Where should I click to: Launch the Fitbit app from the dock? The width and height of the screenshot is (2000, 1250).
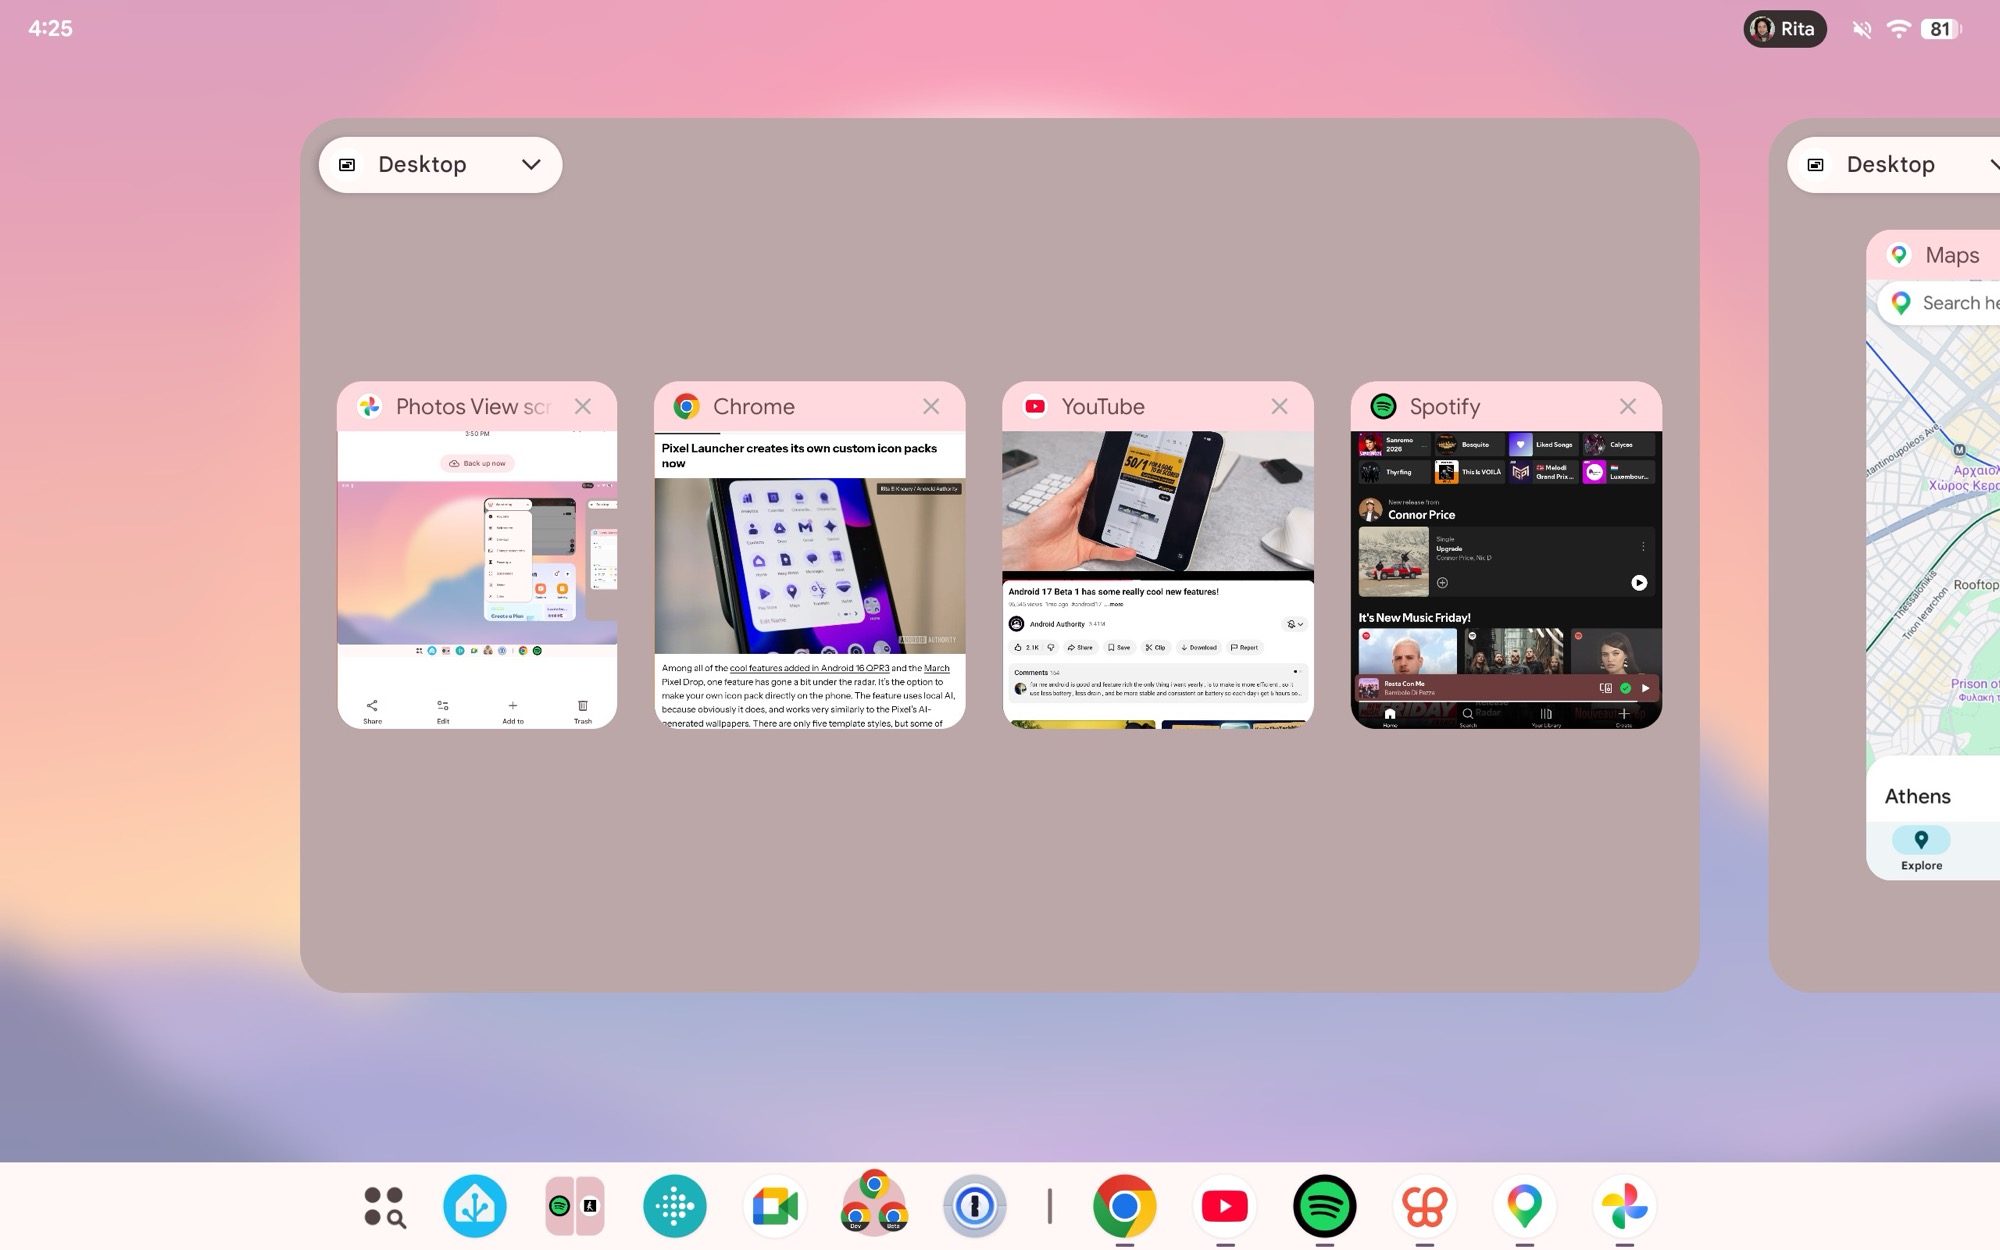[675, 1207]
